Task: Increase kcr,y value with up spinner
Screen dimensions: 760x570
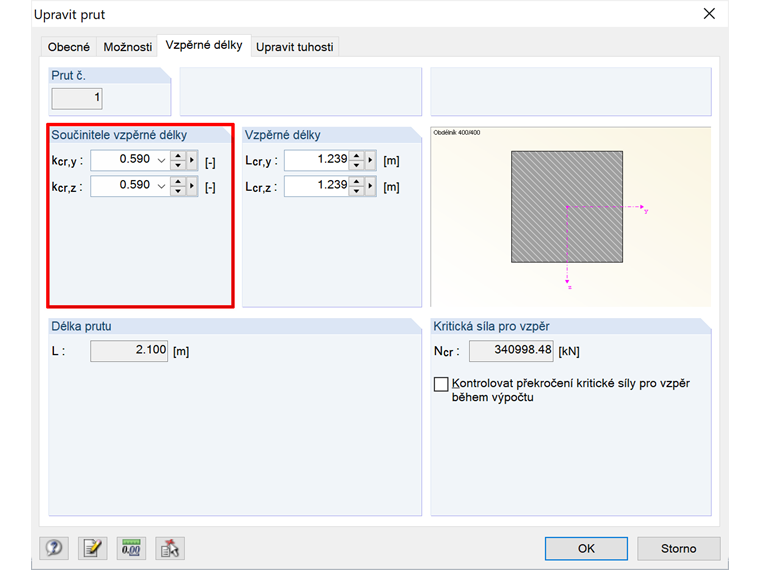Action: point(178,156)
